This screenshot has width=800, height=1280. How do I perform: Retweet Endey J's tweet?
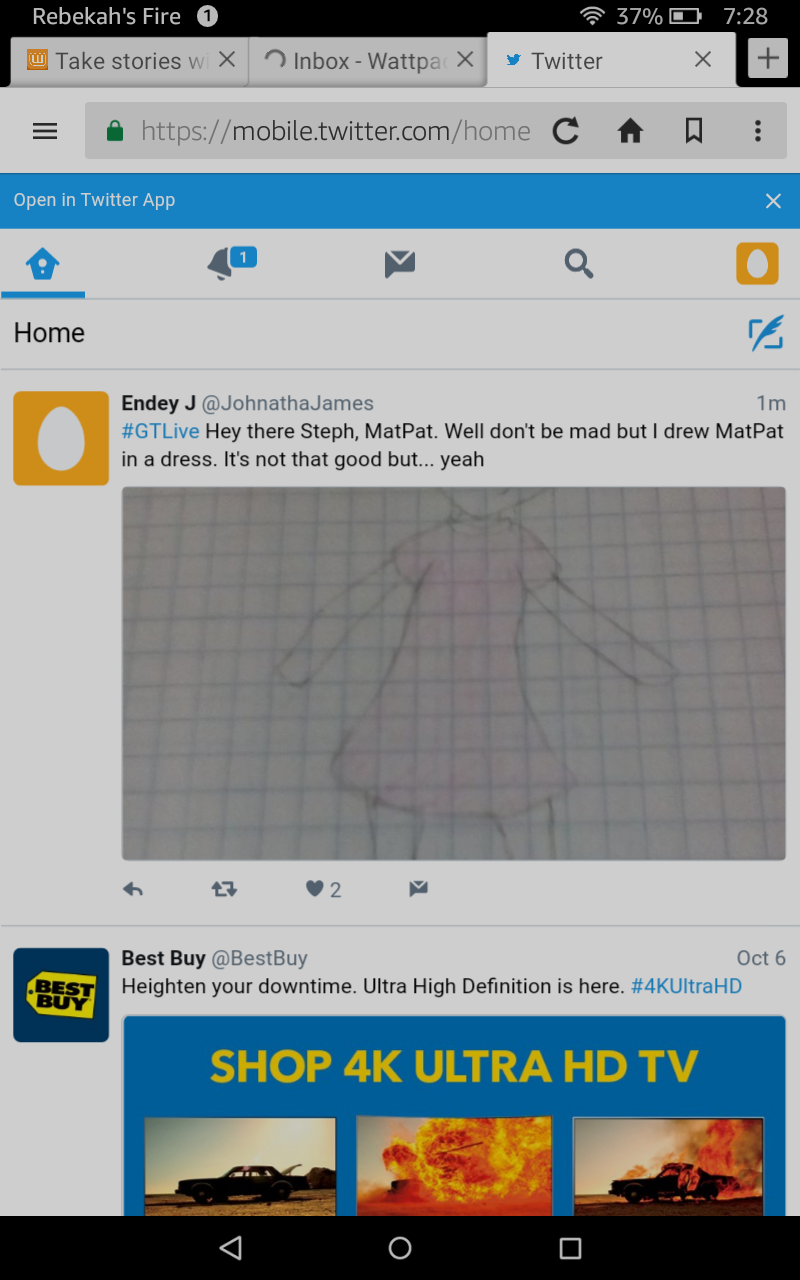click(224, 889)
